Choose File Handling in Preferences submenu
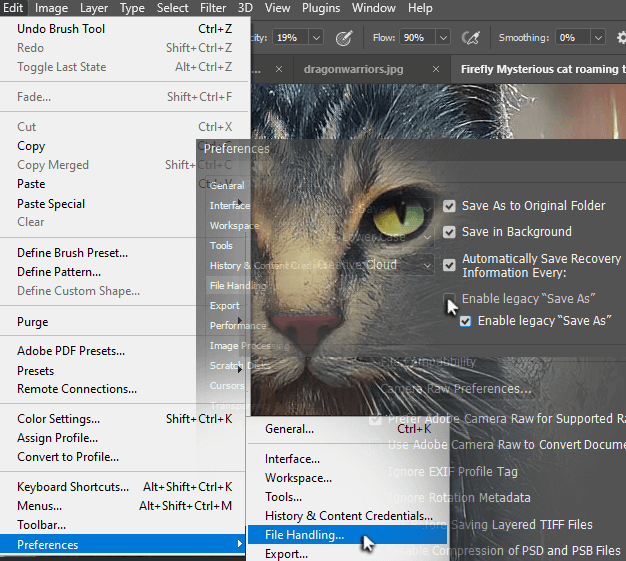Screen dimensions: 626x561 tap(347, 535)
